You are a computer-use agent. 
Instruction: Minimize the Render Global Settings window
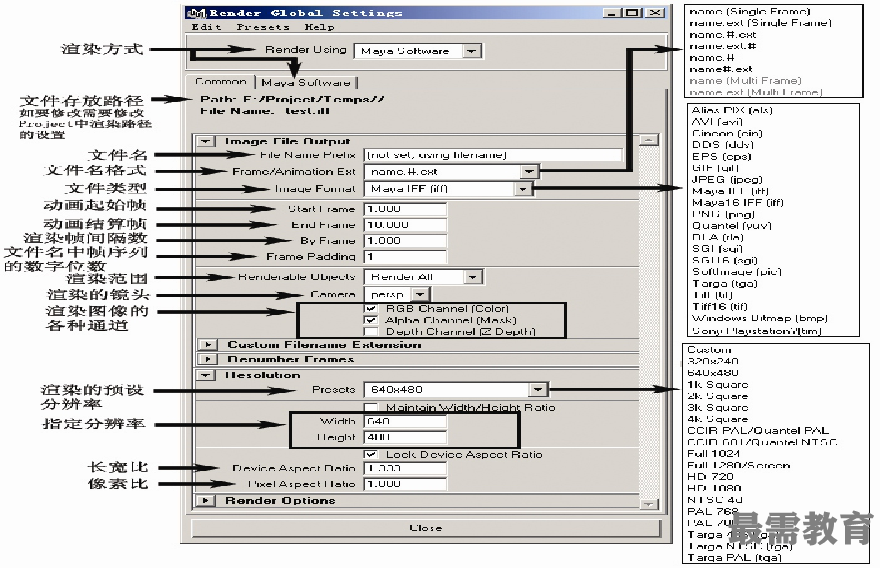pyautogui.click(x=612, y=12)
